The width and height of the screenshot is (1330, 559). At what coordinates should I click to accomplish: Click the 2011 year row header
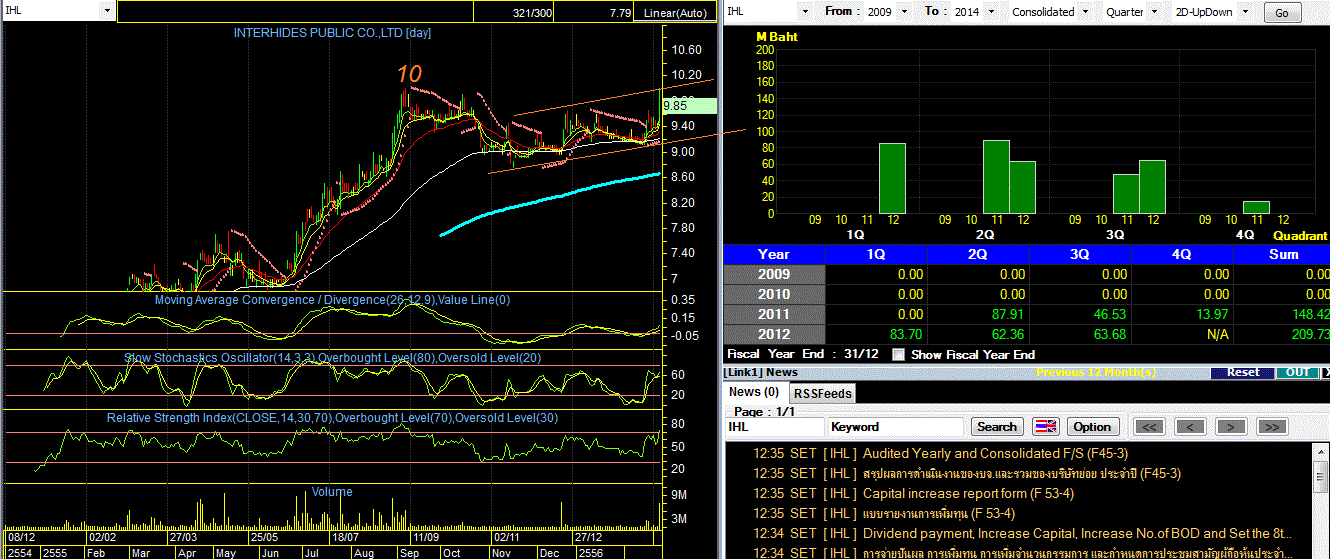[774, 314]
